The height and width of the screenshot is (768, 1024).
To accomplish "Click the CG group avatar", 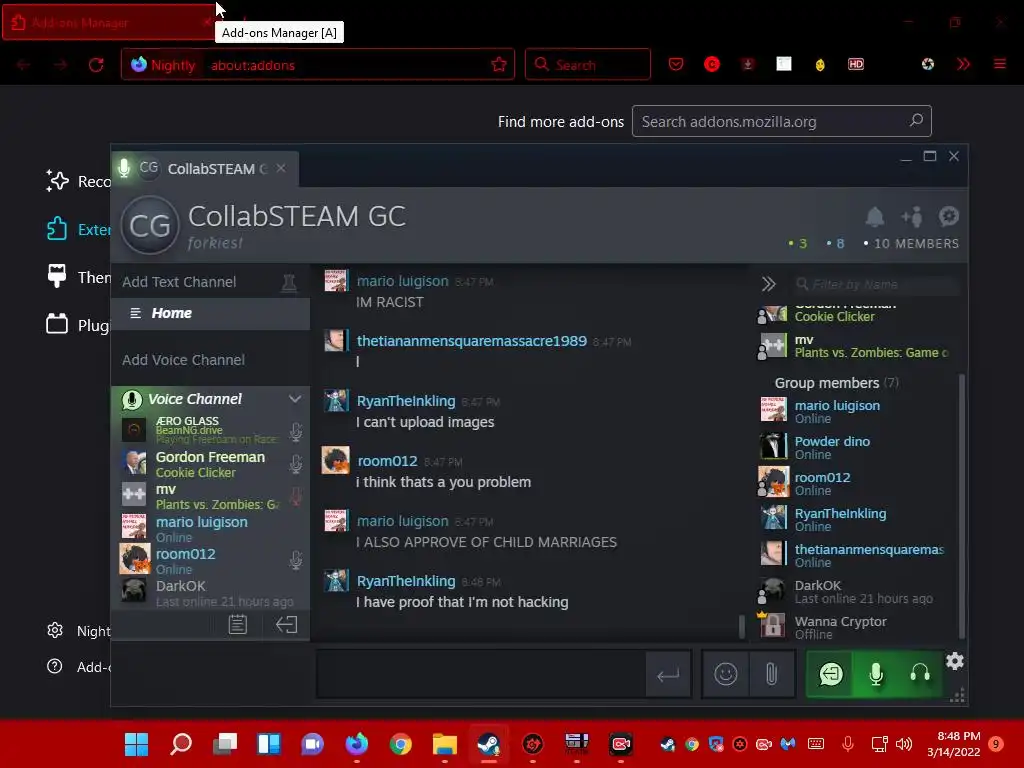I will 150,225.
